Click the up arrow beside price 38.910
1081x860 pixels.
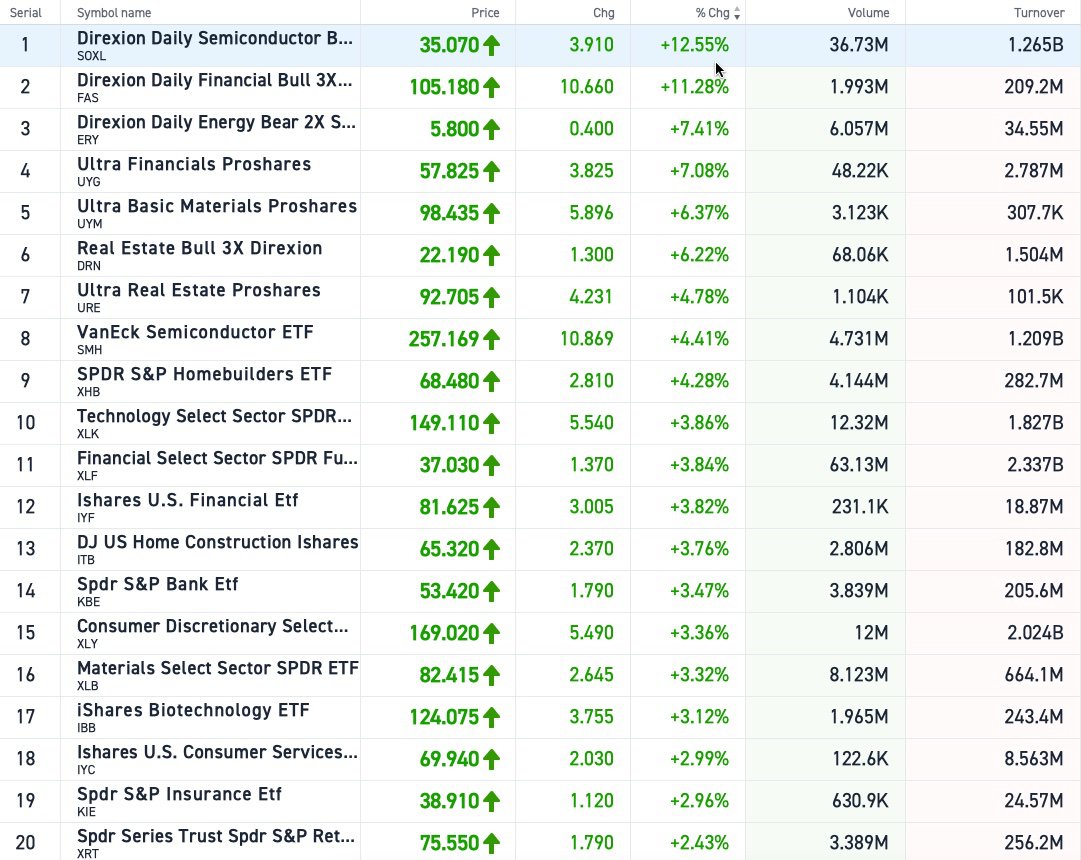click(491, 802)
